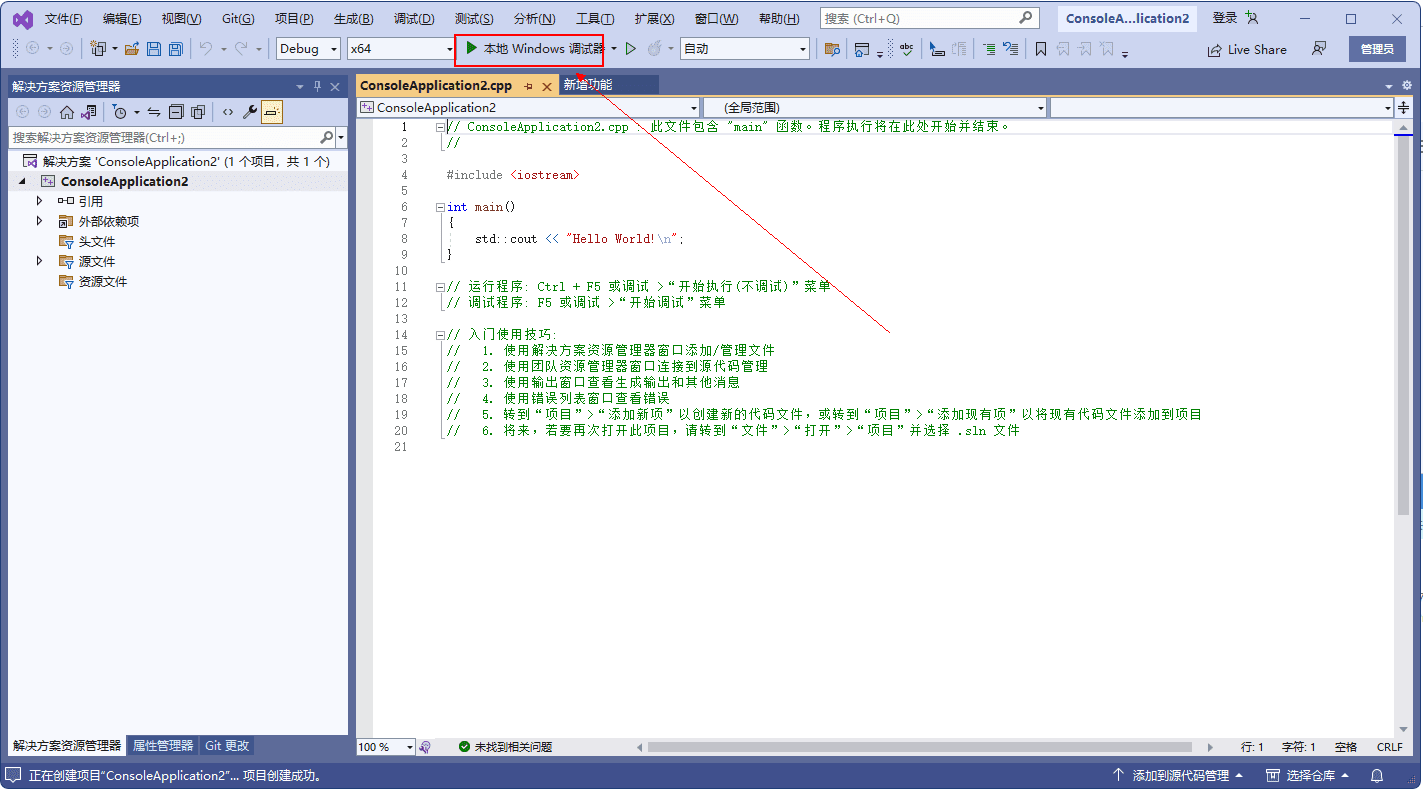Open the 调试(D) menu
Screen dimensions: 1423x789
click(x=414, y=19)
